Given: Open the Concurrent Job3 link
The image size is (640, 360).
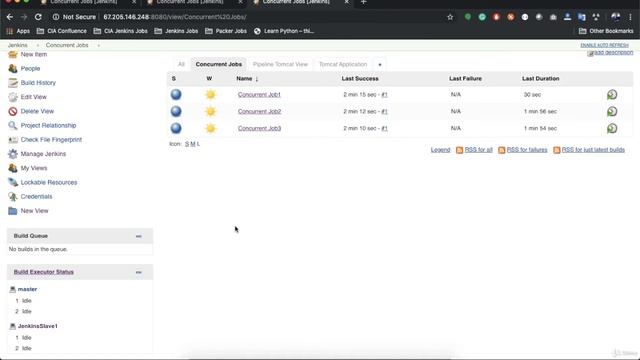Looking at the screenshot, I should [259, 128].
